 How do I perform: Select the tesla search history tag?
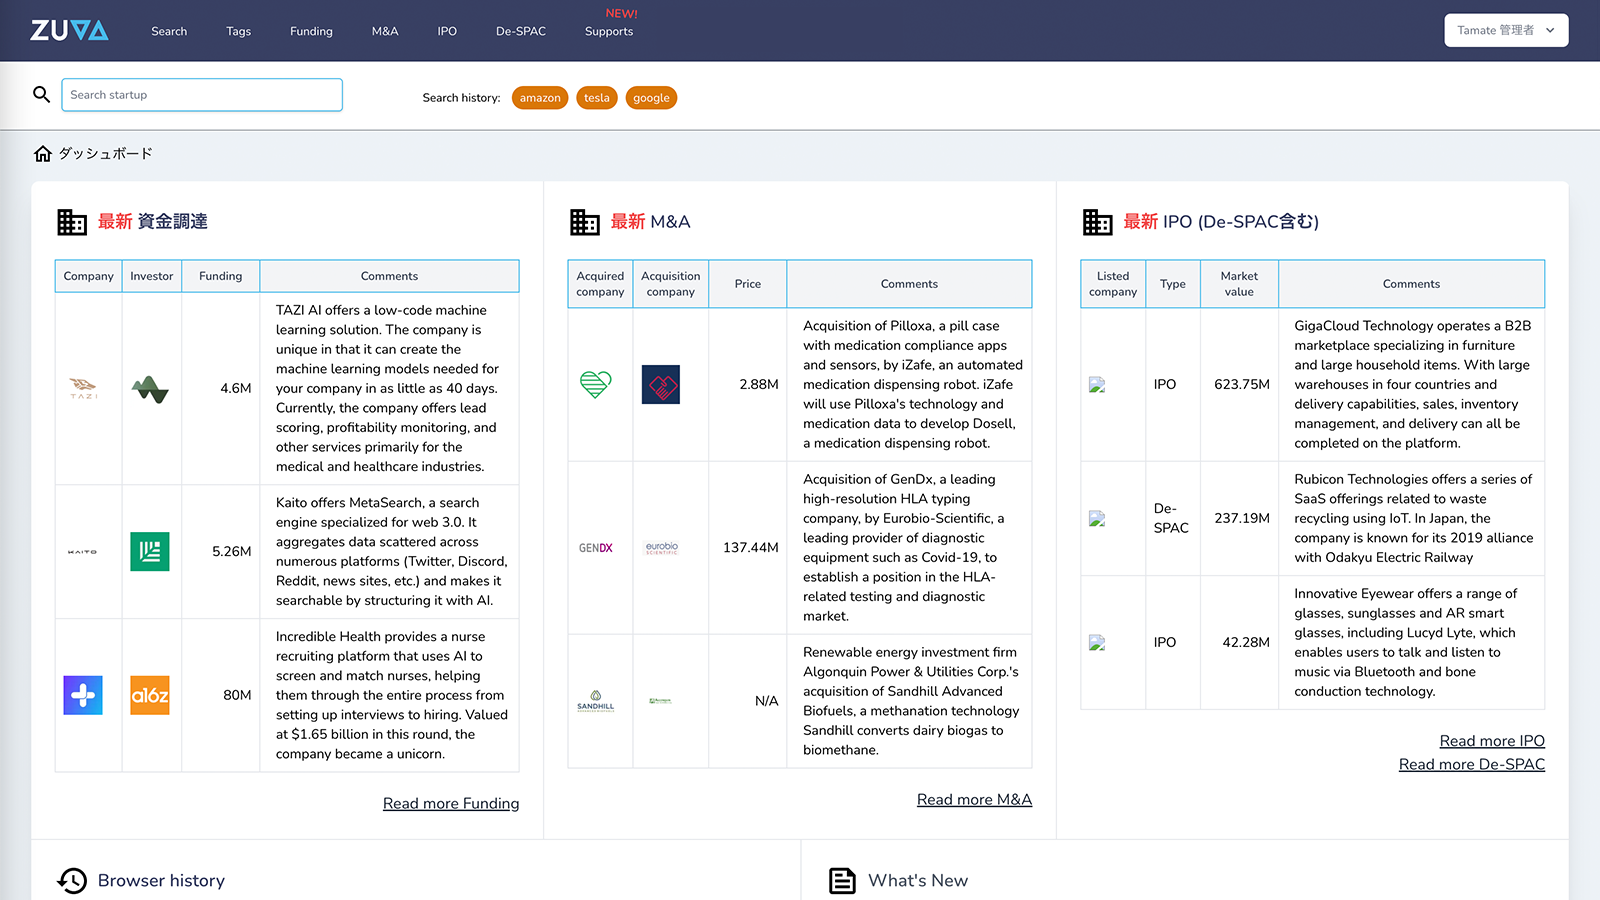click(x=597, y=98)
